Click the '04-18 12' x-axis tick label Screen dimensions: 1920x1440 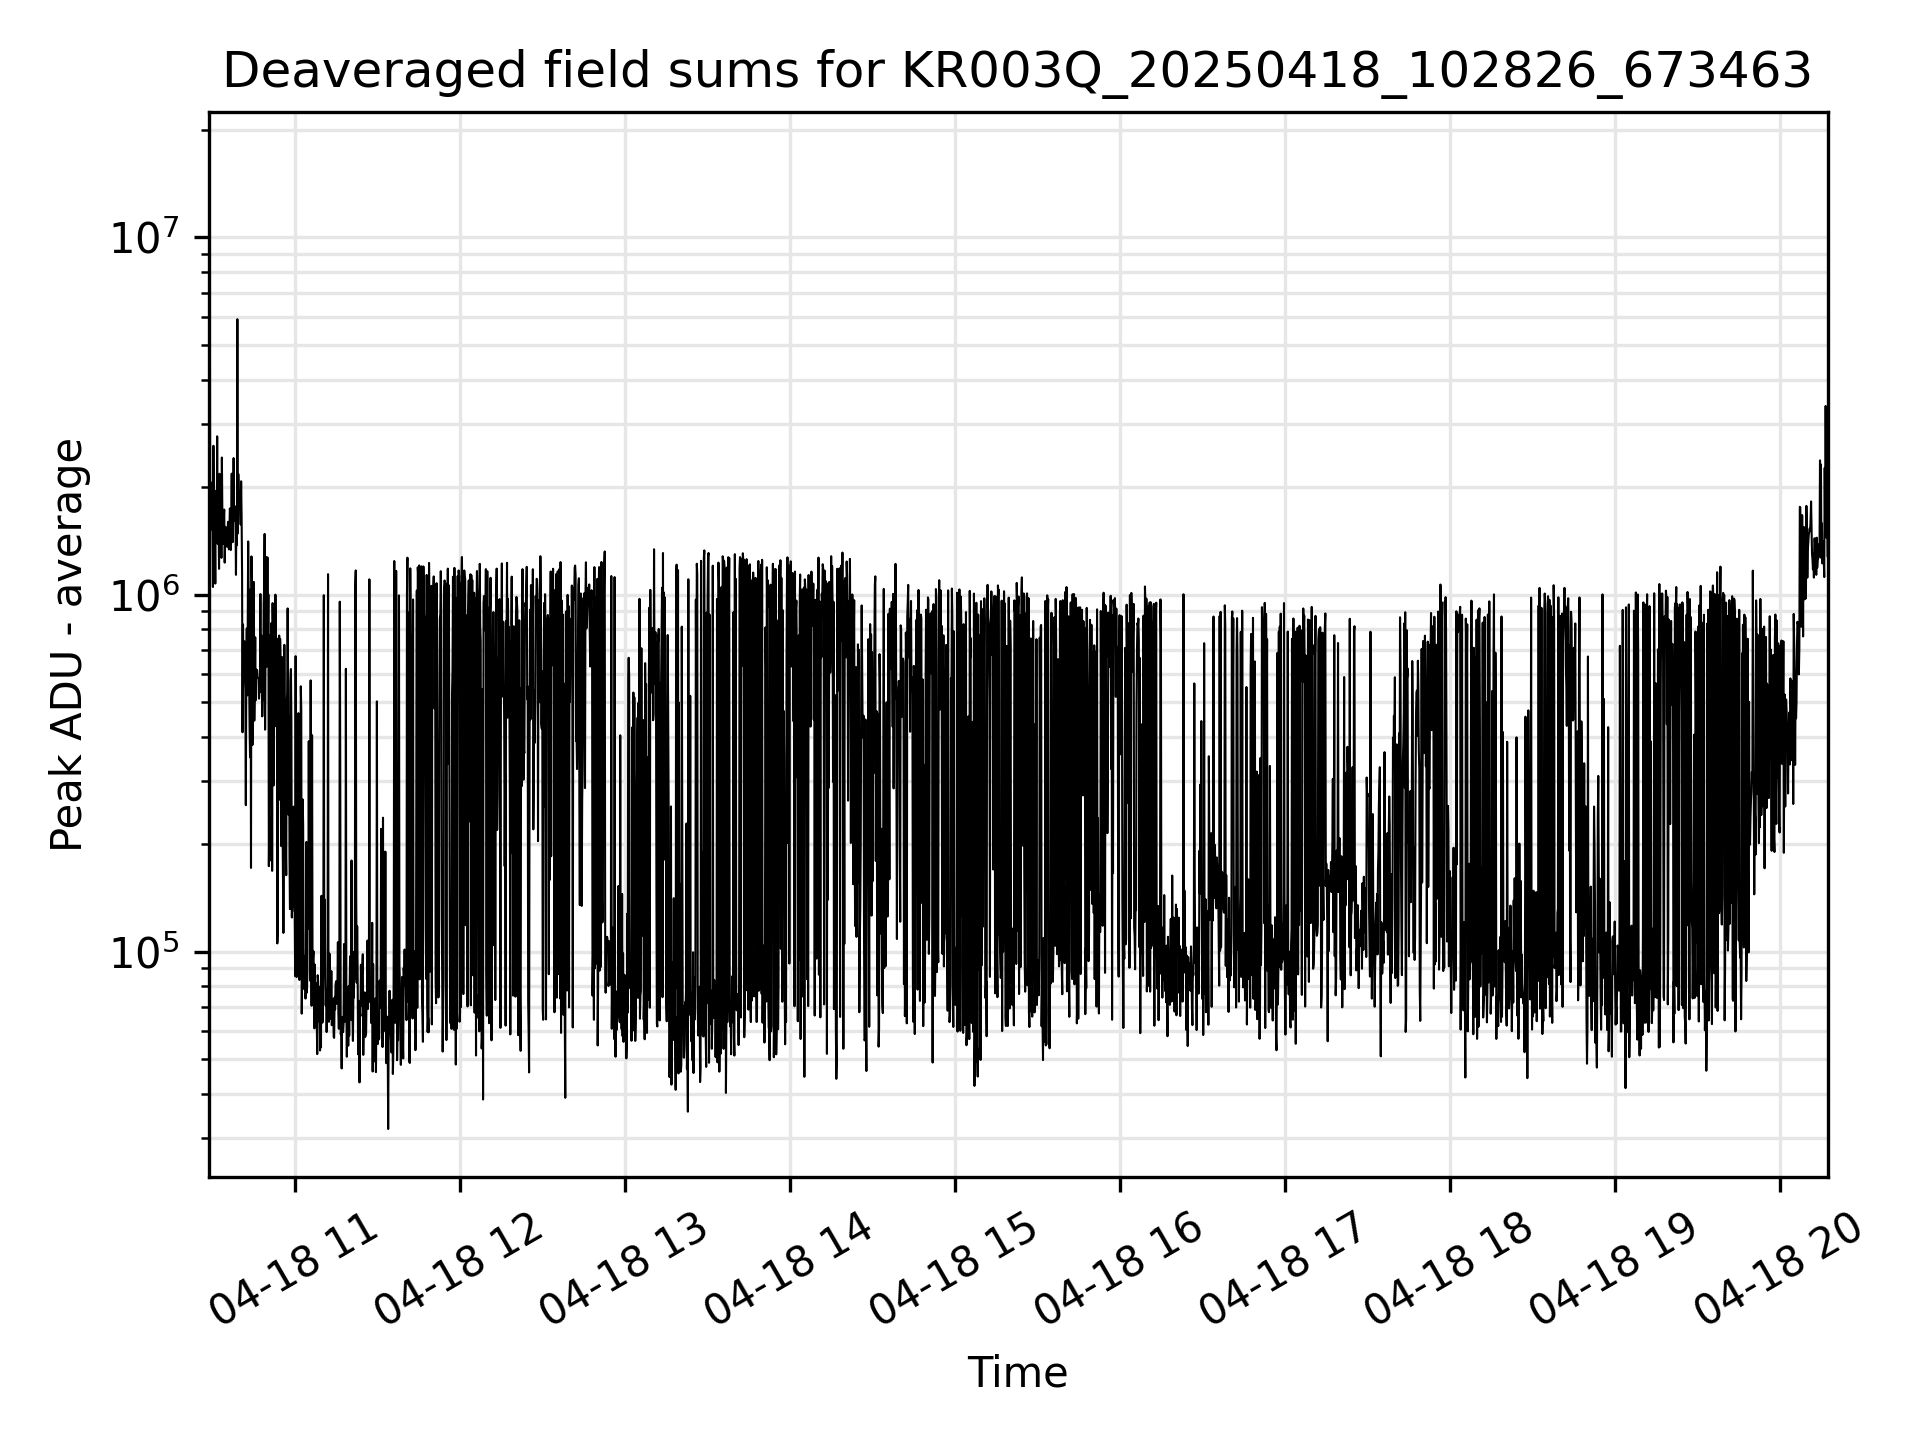[x=459, y=1270]
